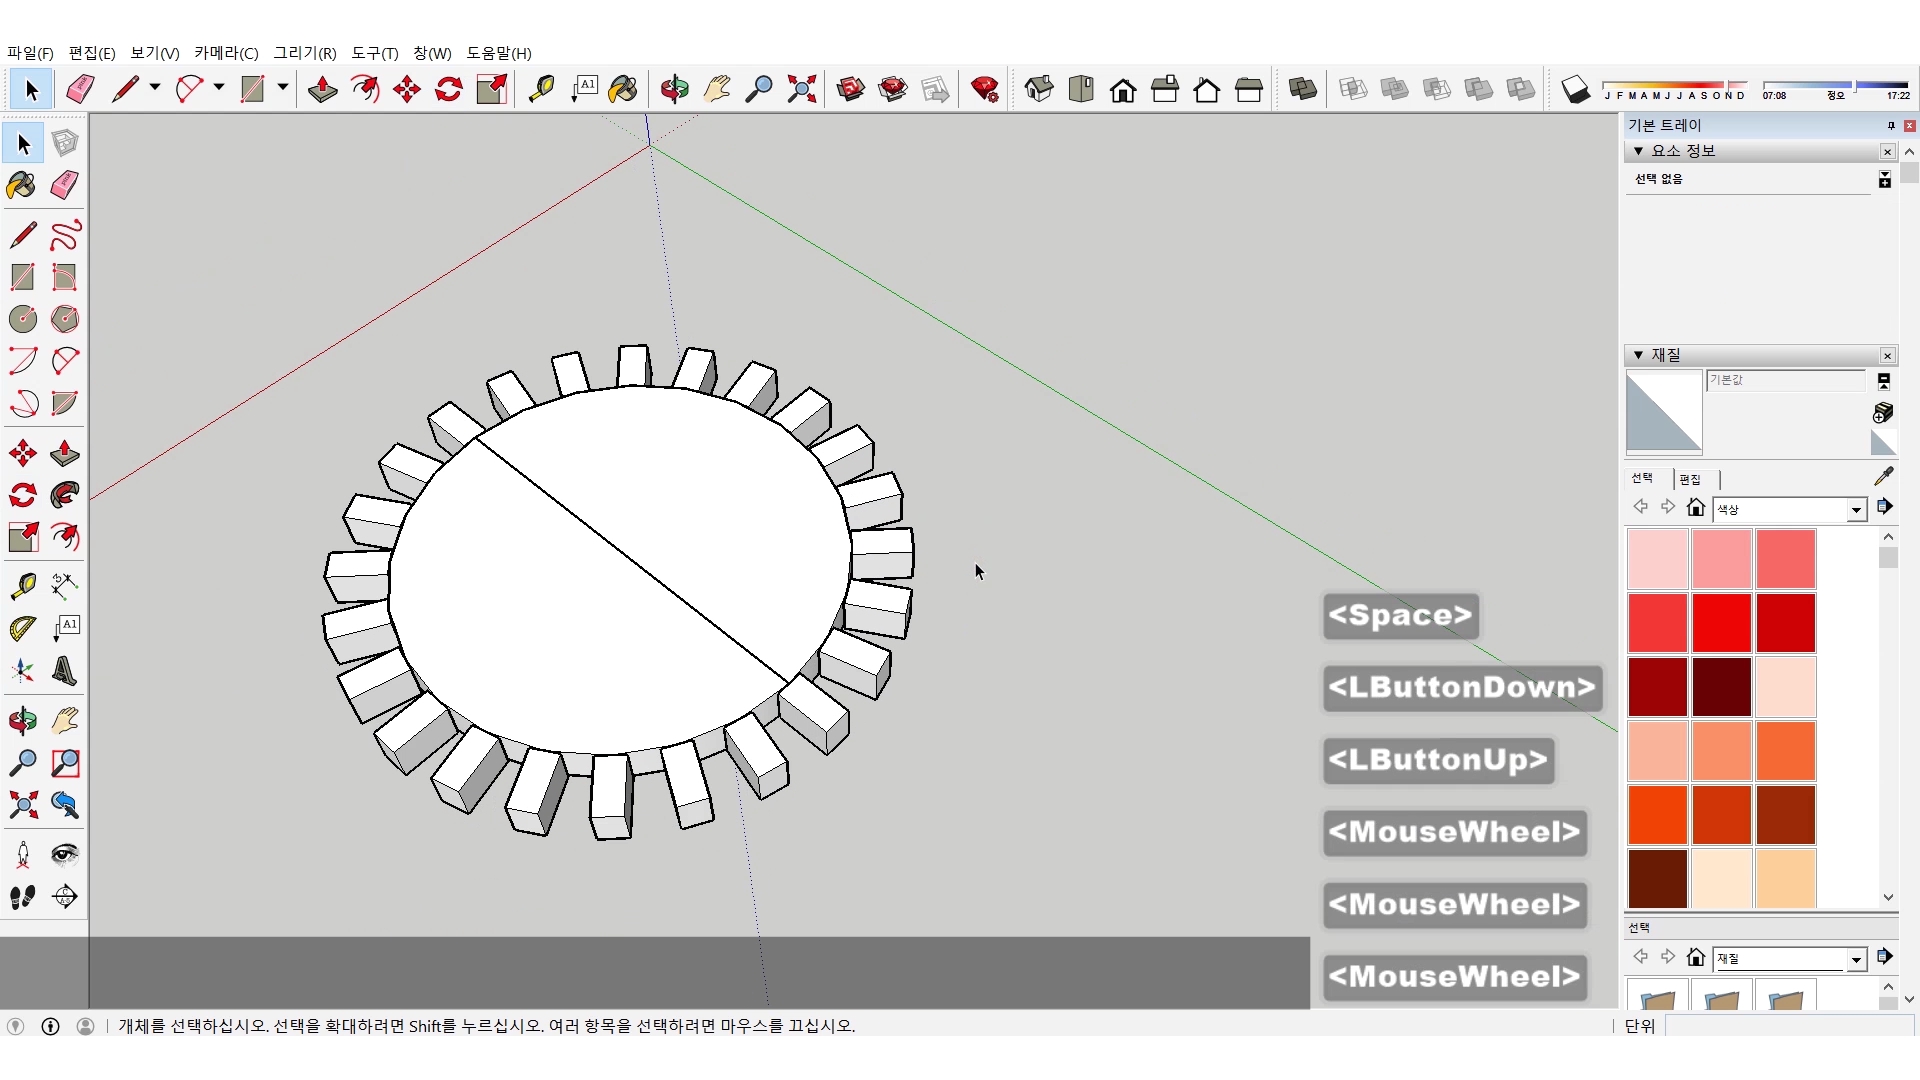Pick the Protractor tool on left toolbar
The width and height of the screenshot is (1920, 1080).
click(22, 628)
